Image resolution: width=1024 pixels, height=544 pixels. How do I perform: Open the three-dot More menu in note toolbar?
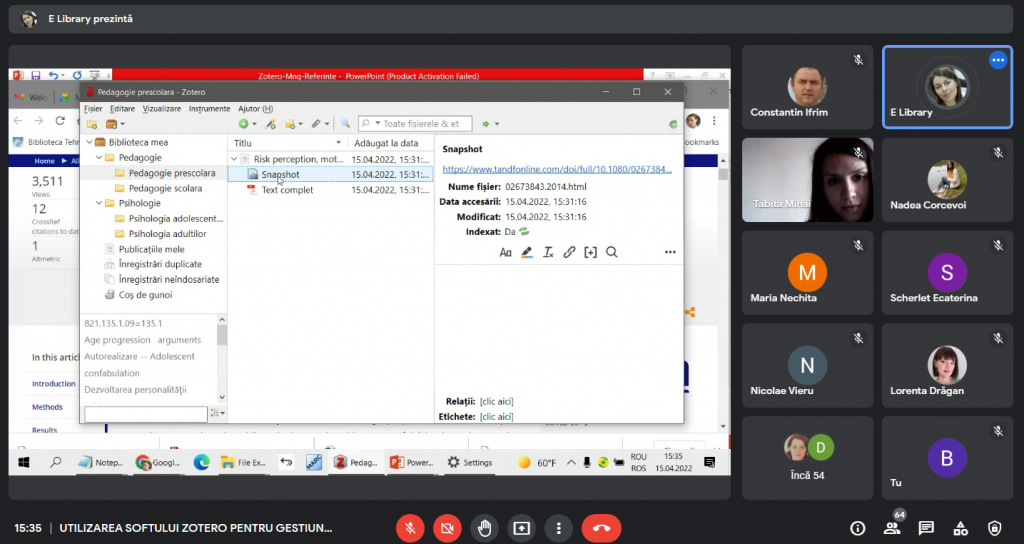point(670,252)
